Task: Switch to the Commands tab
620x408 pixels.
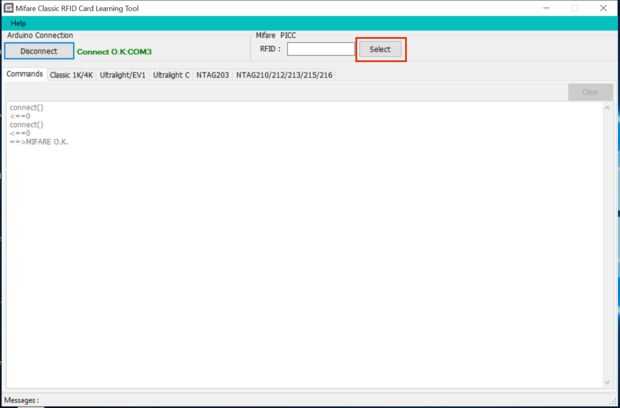Action: (x=25, y=74)
